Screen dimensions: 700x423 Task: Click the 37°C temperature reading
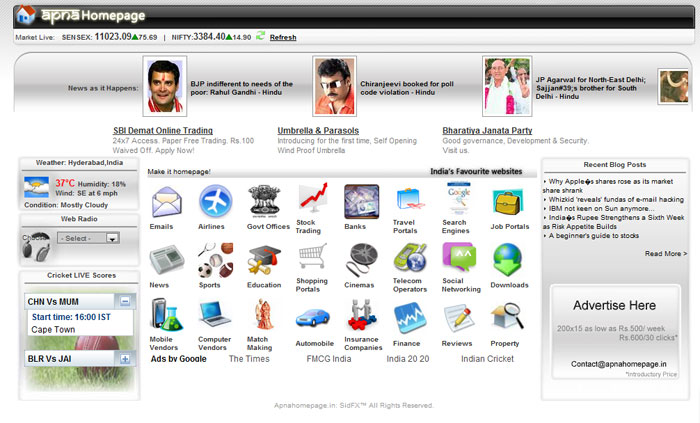65,183
